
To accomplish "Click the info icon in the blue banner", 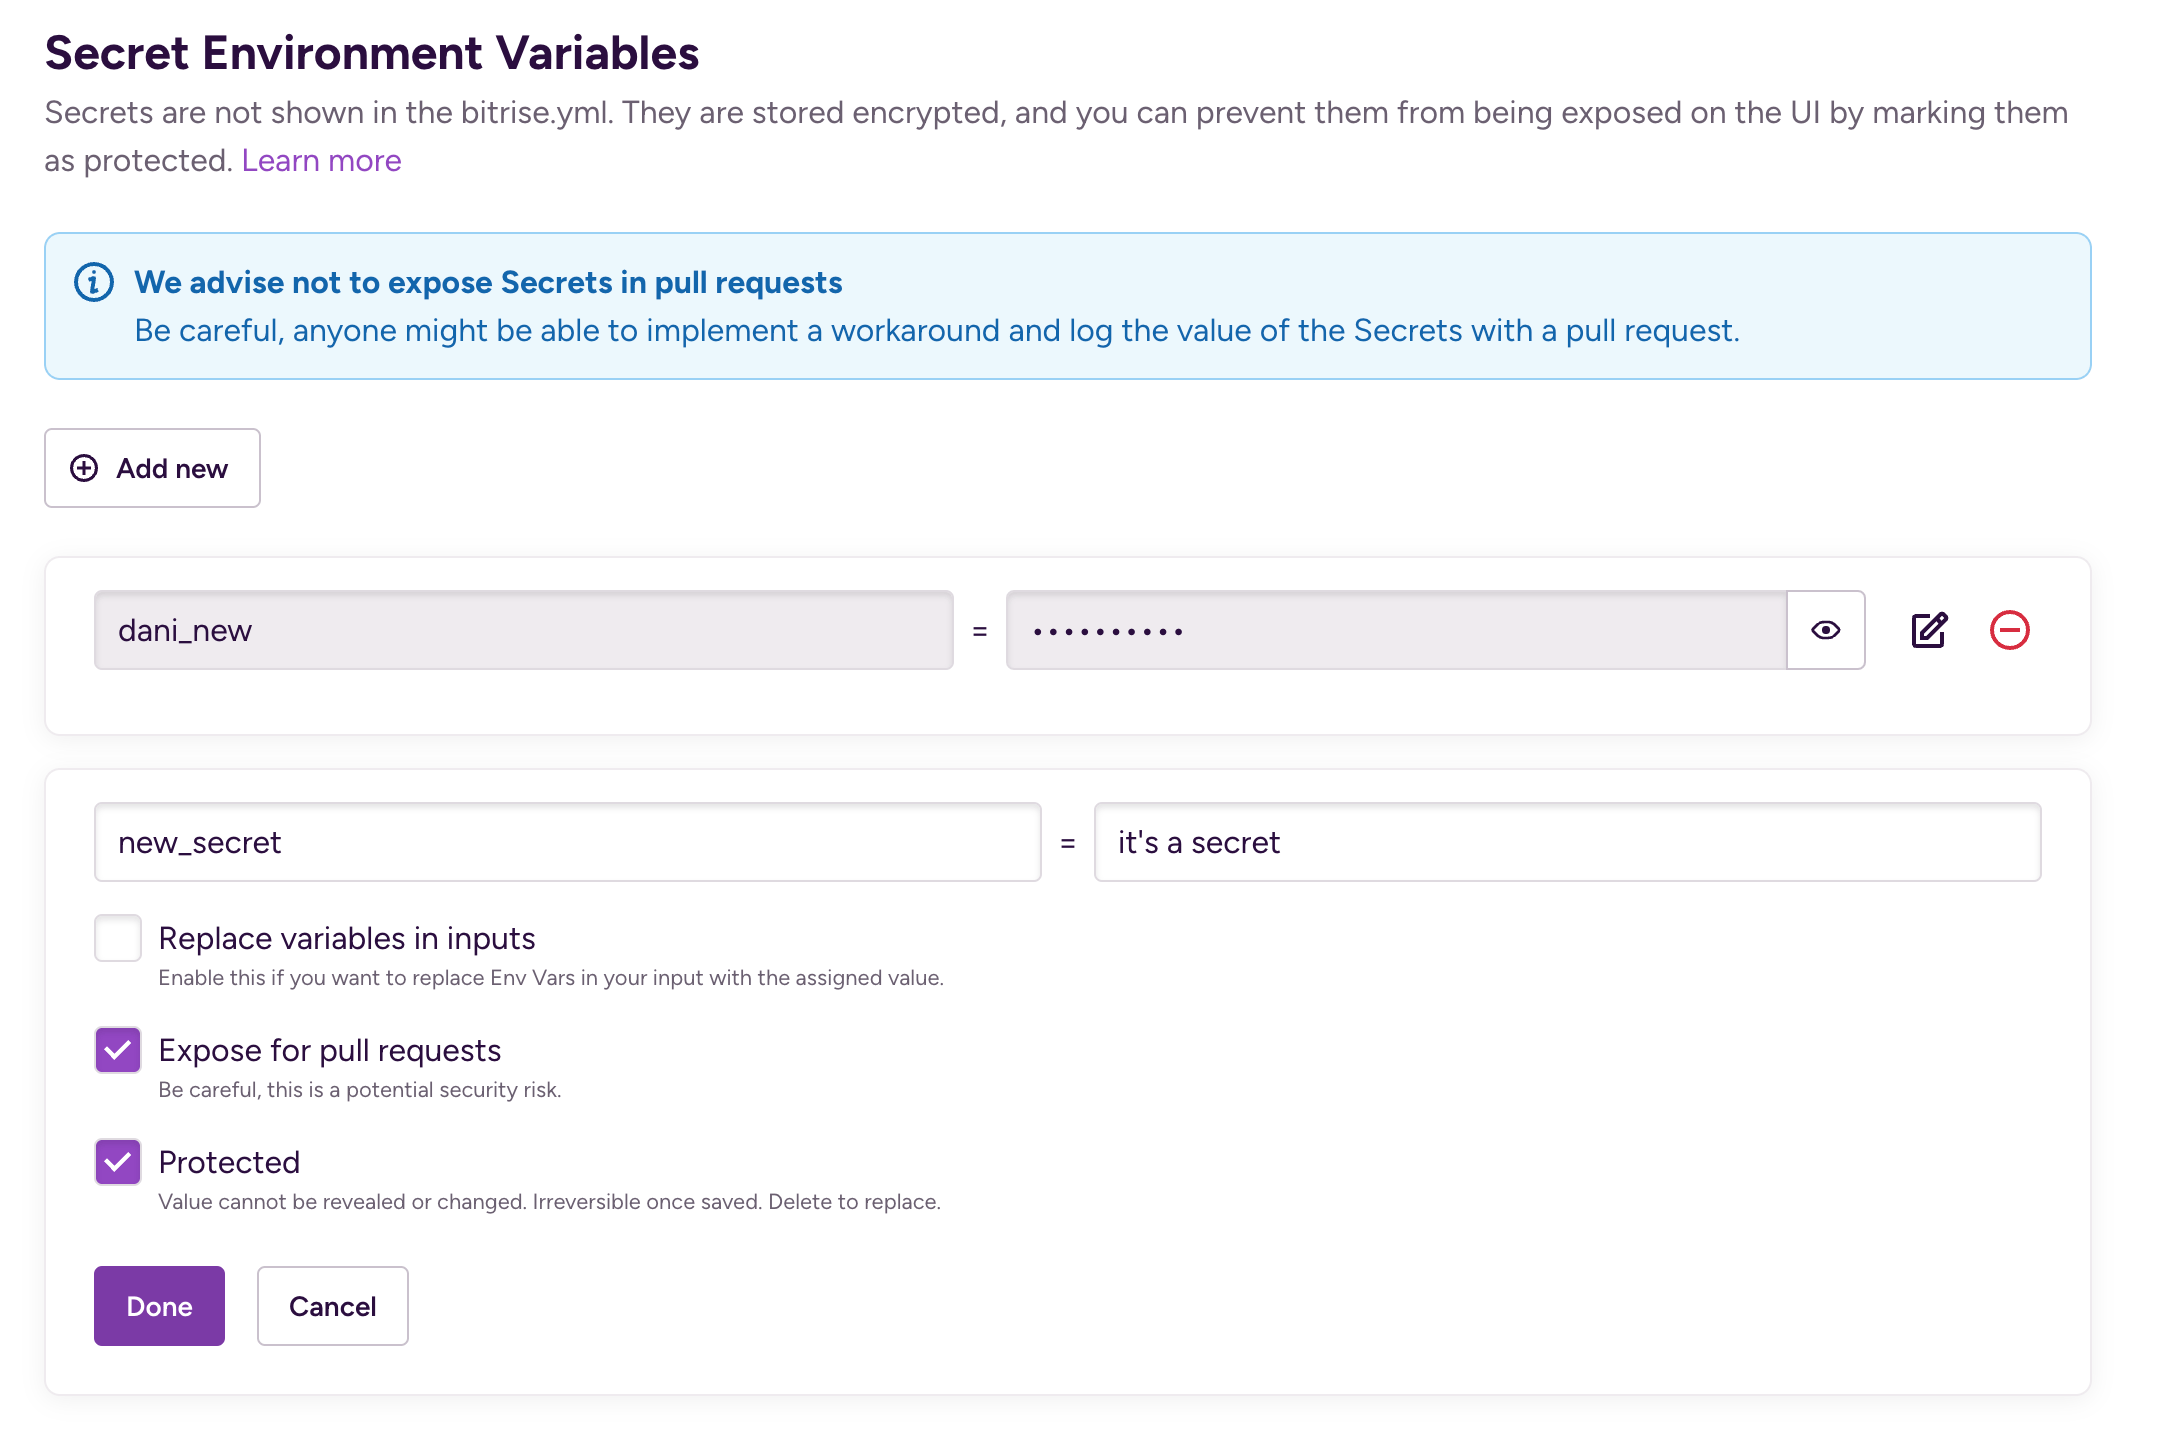I will point(94,283).
